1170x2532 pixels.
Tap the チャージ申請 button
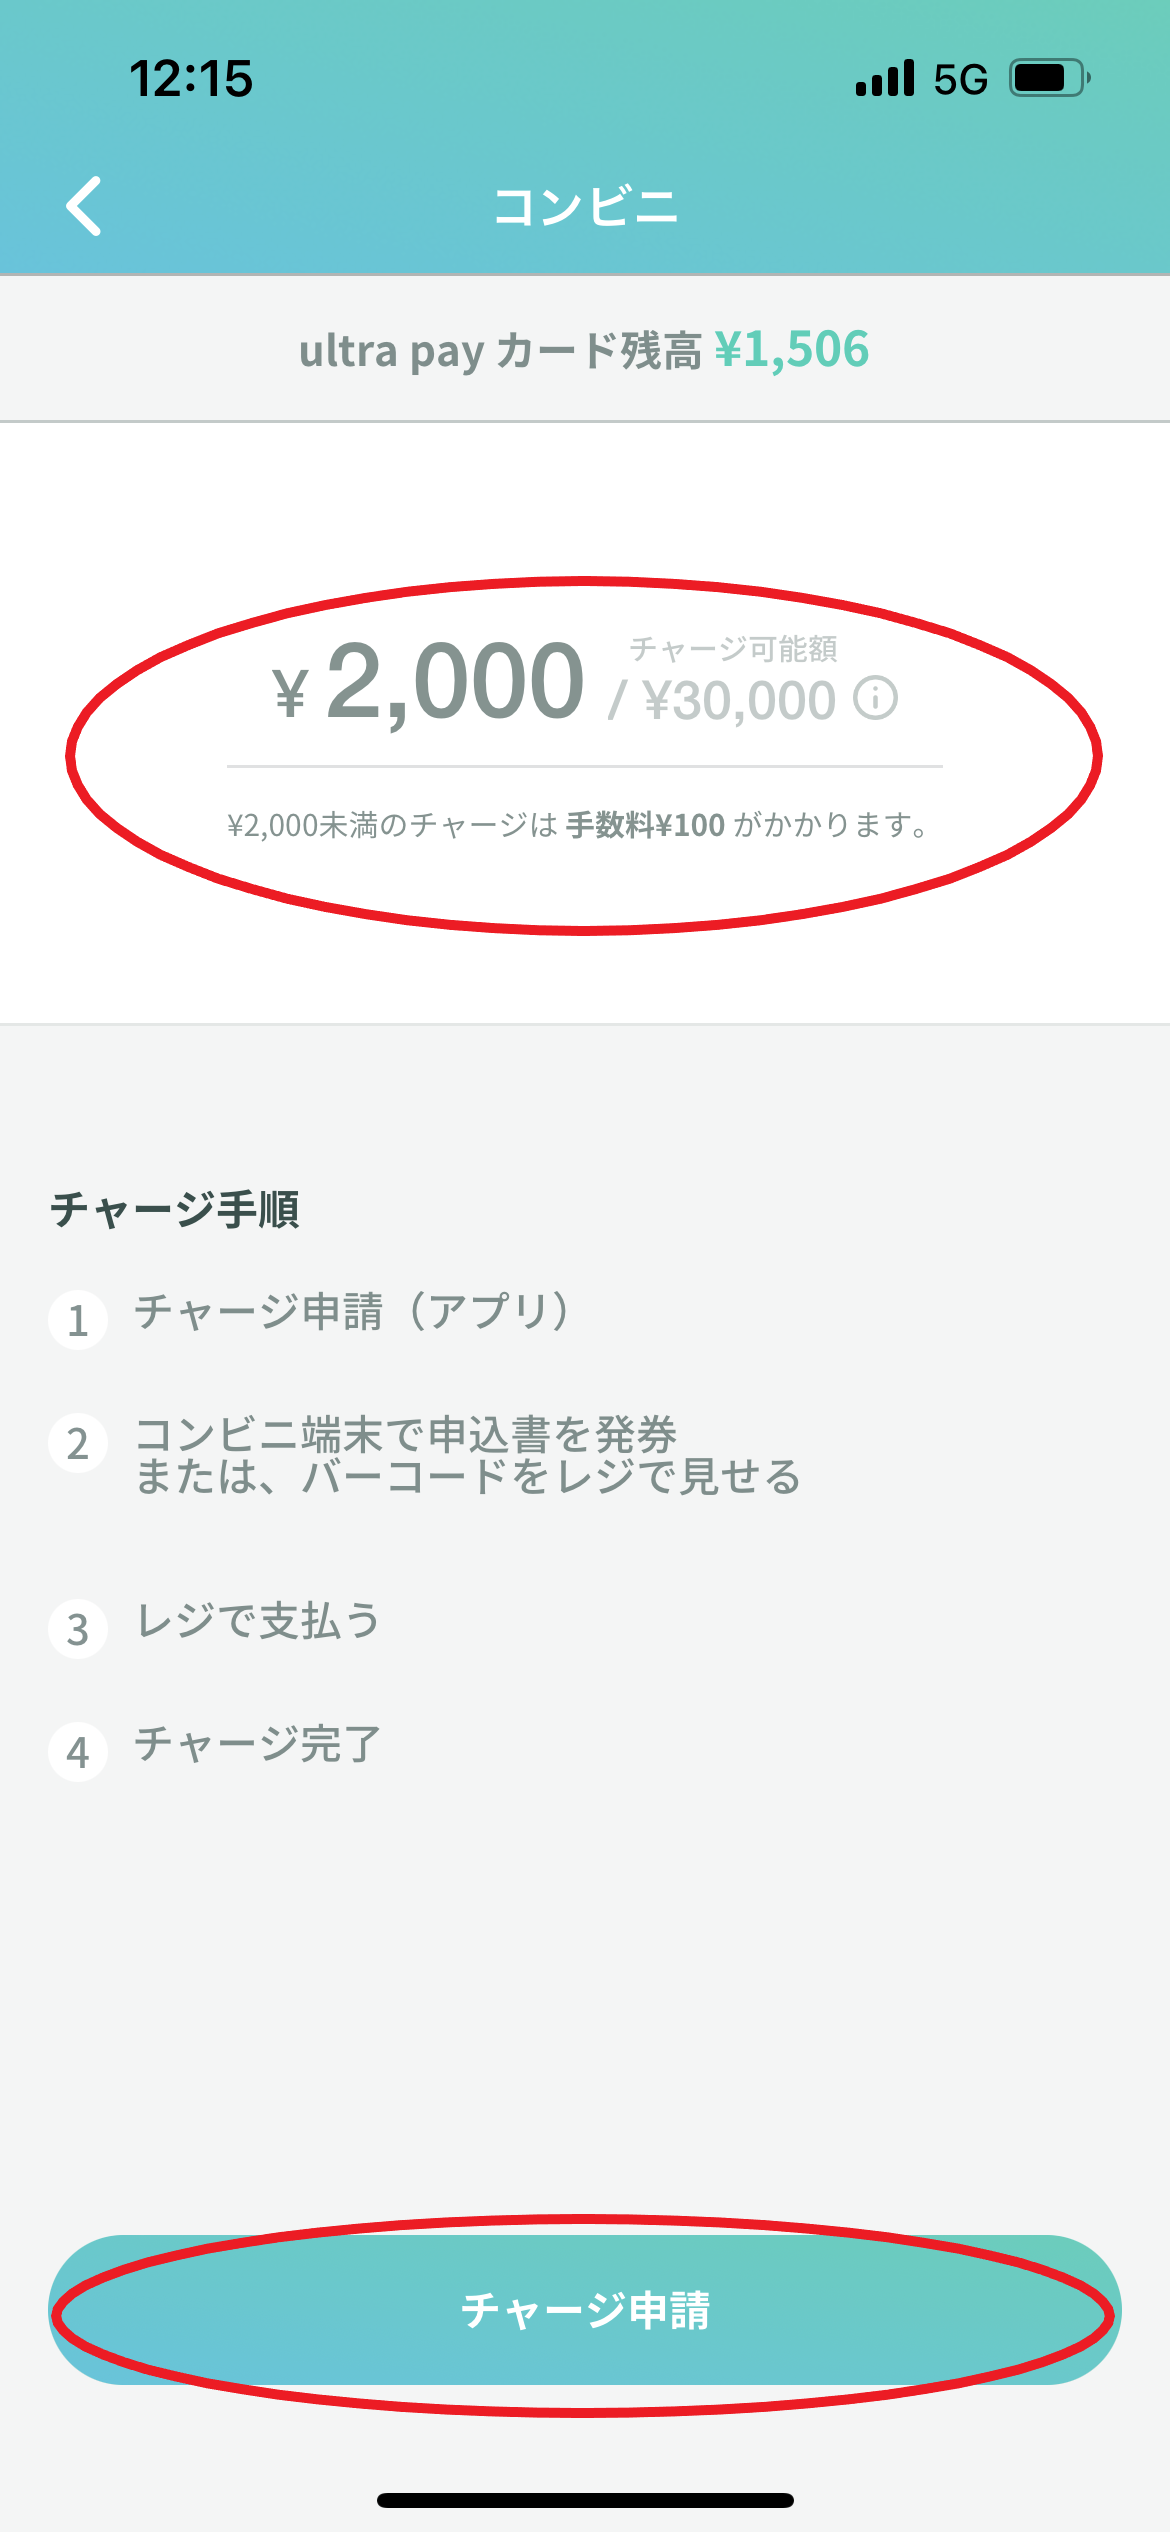click(585, 2310)
